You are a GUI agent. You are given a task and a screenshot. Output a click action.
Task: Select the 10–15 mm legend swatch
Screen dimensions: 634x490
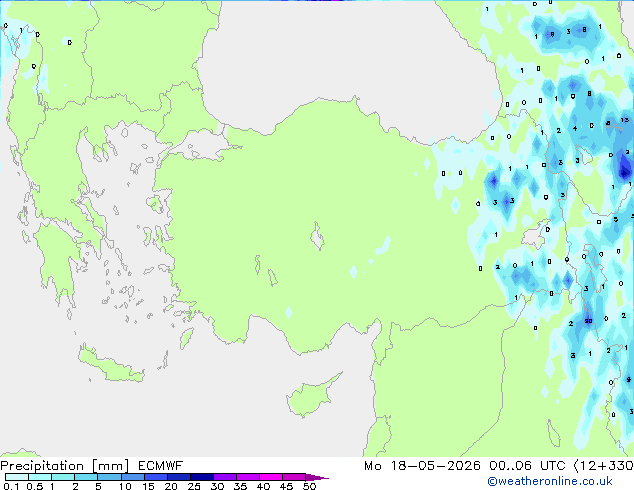pos(132,477)
